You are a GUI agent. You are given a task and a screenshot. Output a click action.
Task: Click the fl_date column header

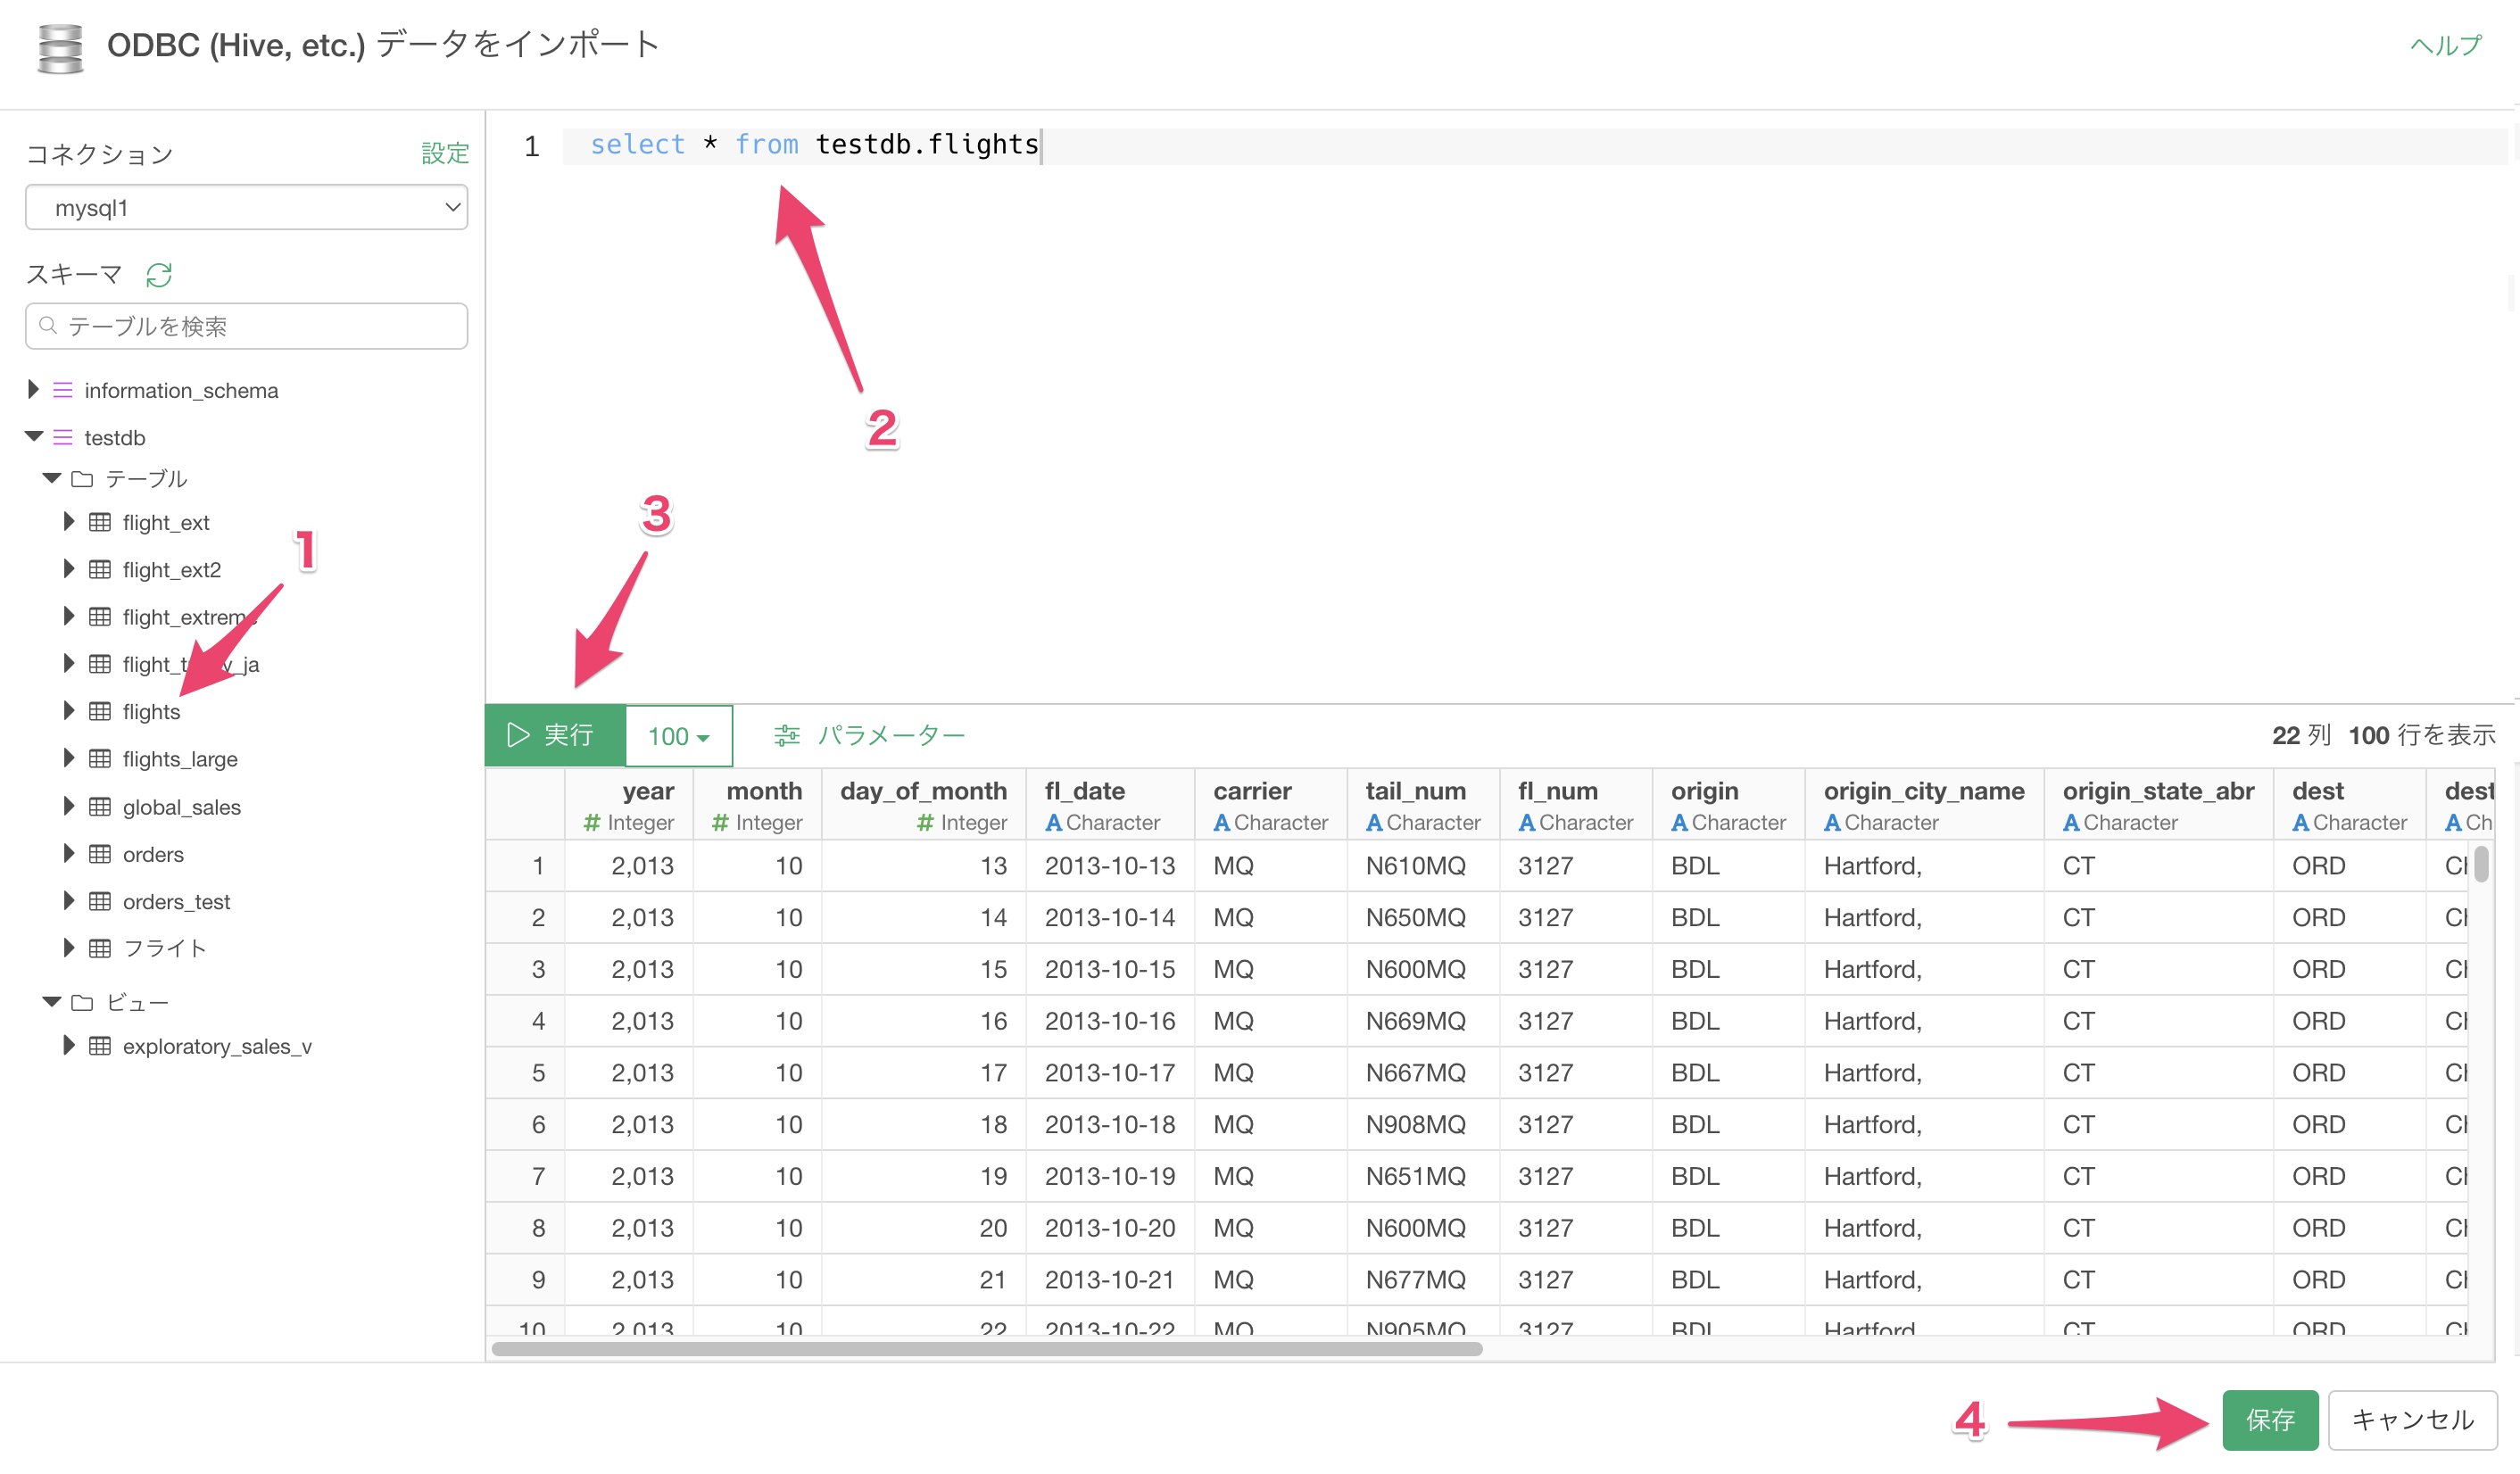[x=1110, y=805]
